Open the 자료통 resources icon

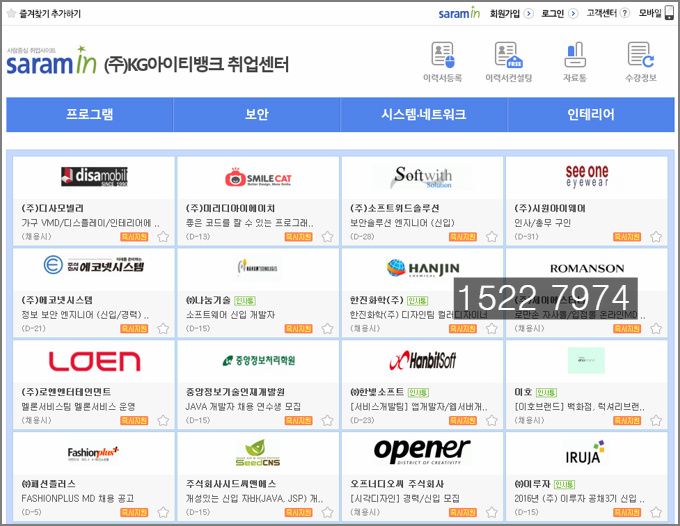(x=575, y=55)
